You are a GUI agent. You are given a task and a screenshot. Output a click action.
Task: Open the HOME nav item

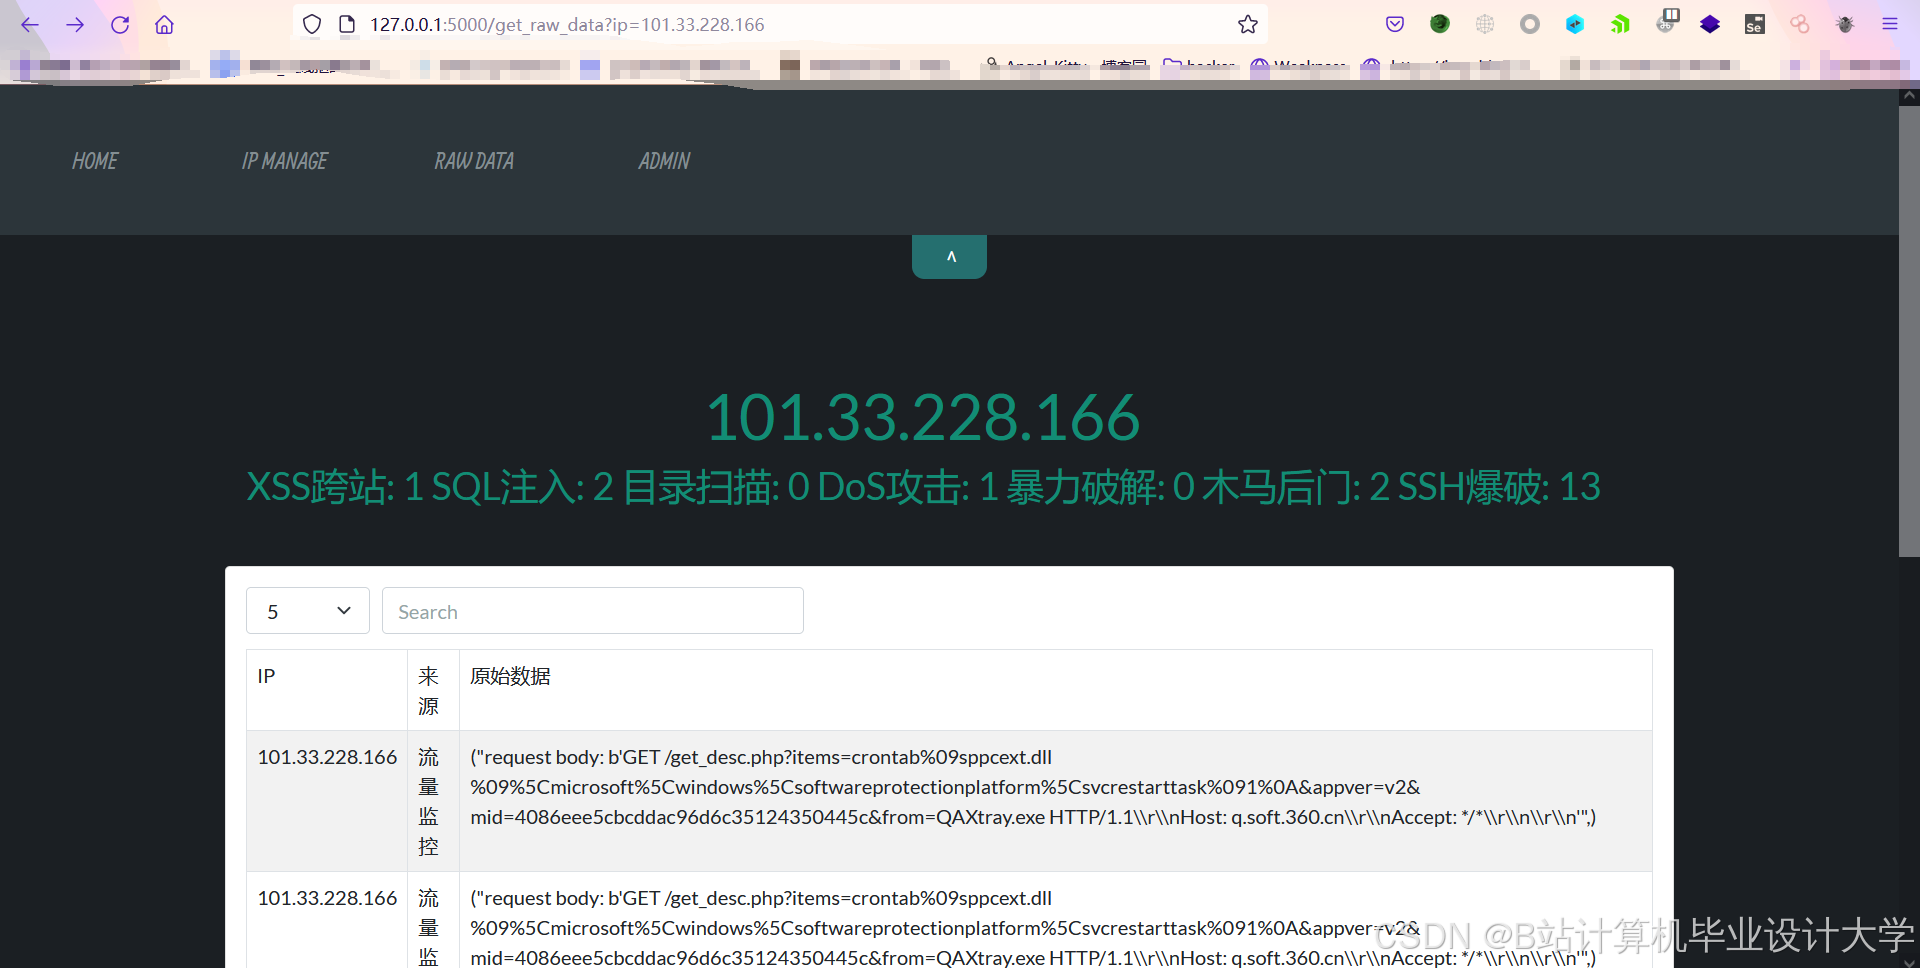(x=95, y=161)
